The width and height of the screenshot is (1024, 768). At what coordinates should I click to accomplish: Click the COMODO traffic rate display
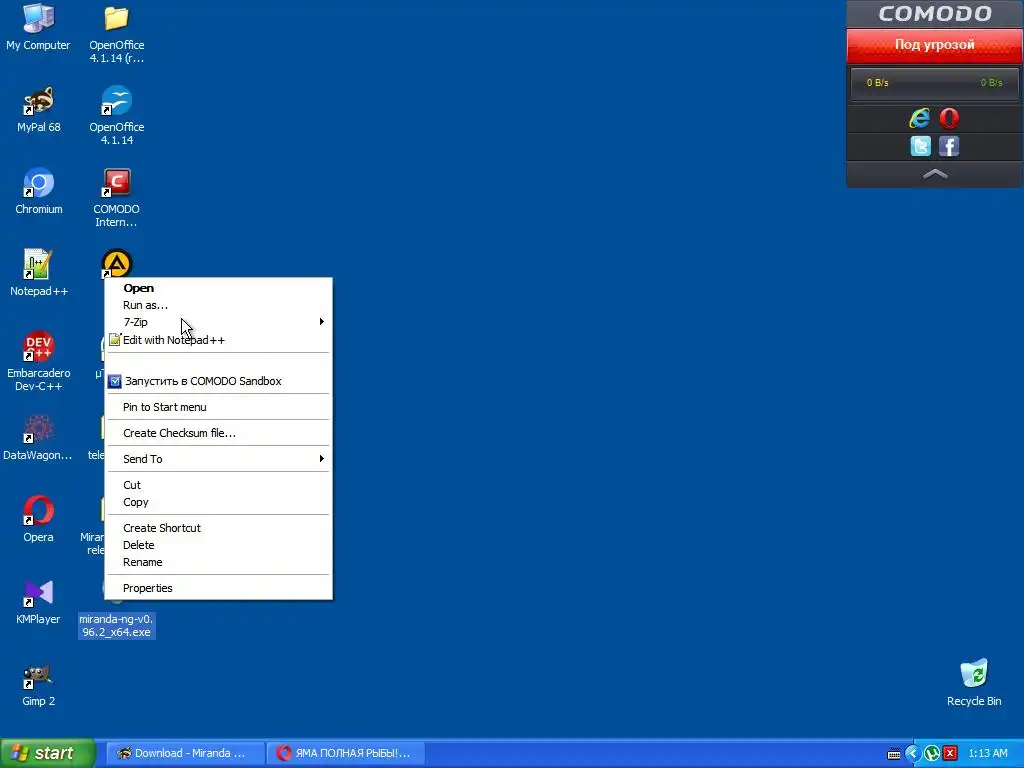[935, 83]
